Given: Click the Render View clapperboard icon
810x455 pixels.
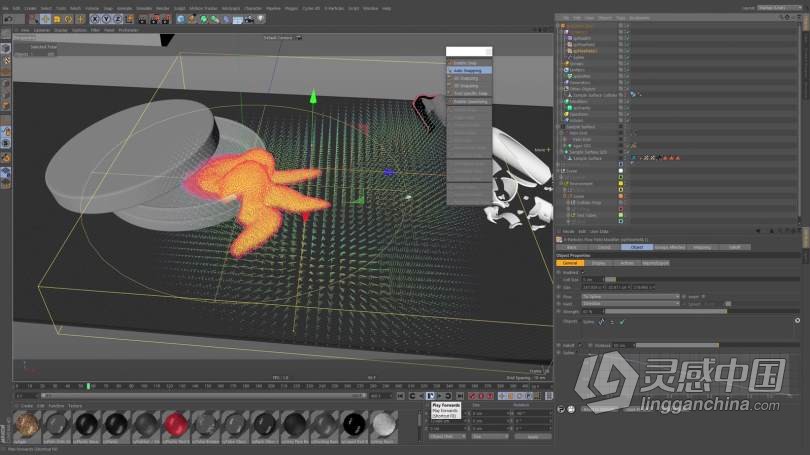Looking at the screenshot, I should point(142,19).
